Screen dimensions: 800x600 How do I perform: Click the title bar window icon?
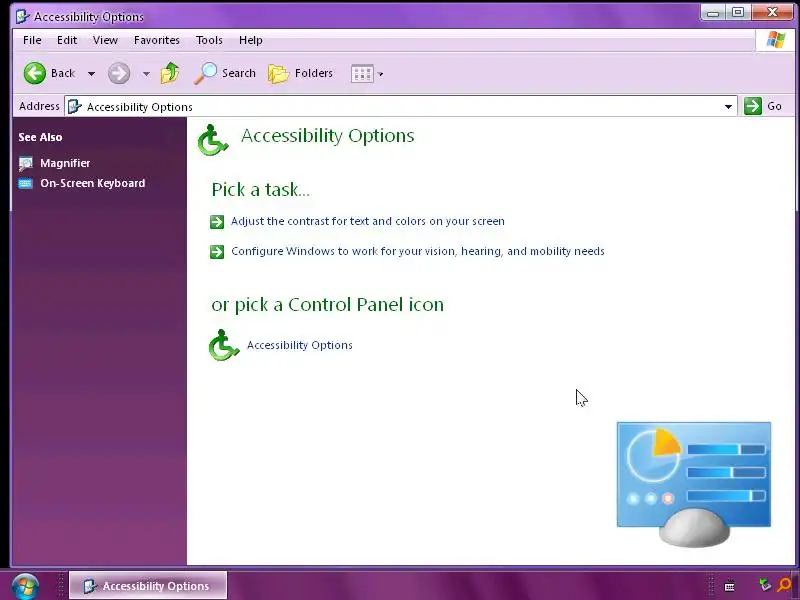point(23,16)
